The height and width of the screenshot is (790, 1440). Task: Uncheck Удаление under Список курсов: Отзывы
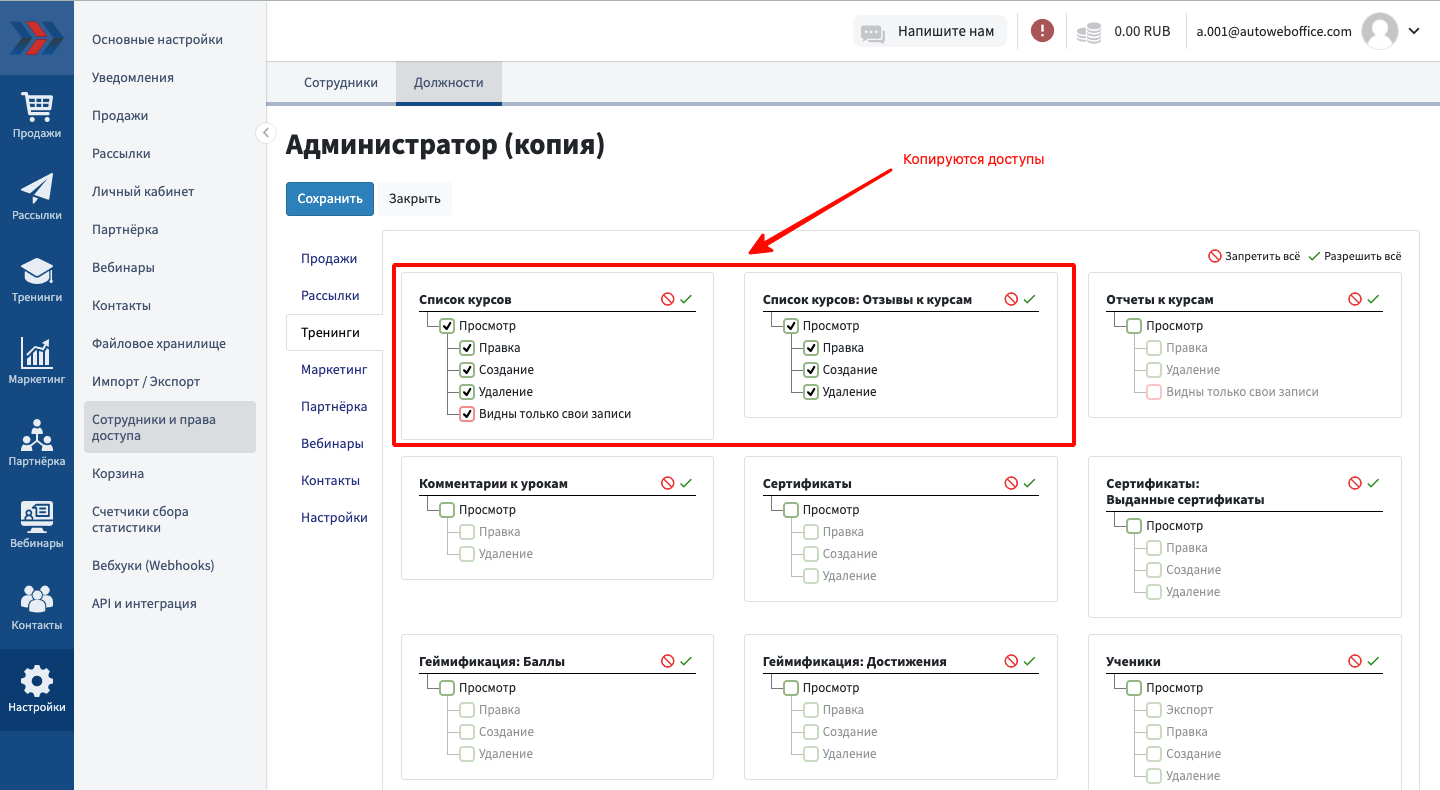(x=811, y=392)
